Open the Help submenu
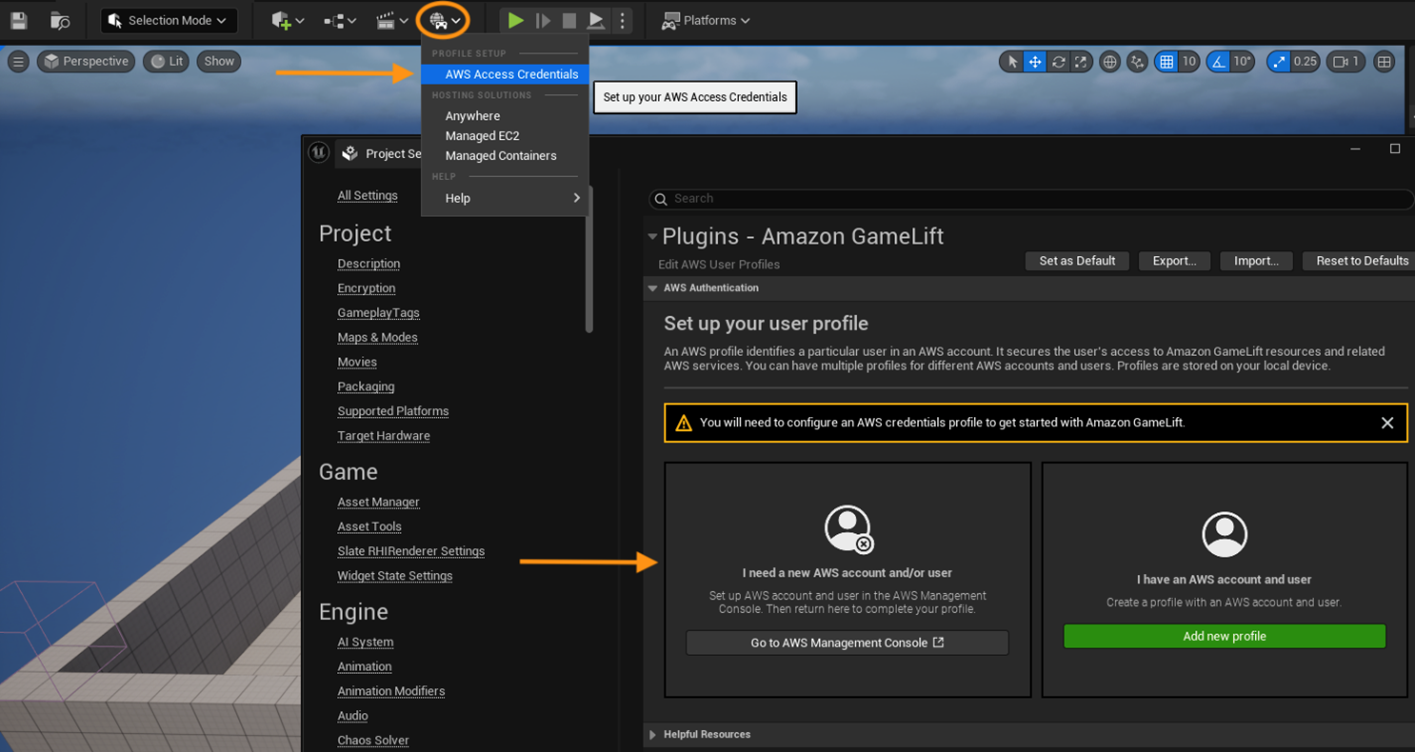This screenshot has height=752, width=1415. [505, 198]
